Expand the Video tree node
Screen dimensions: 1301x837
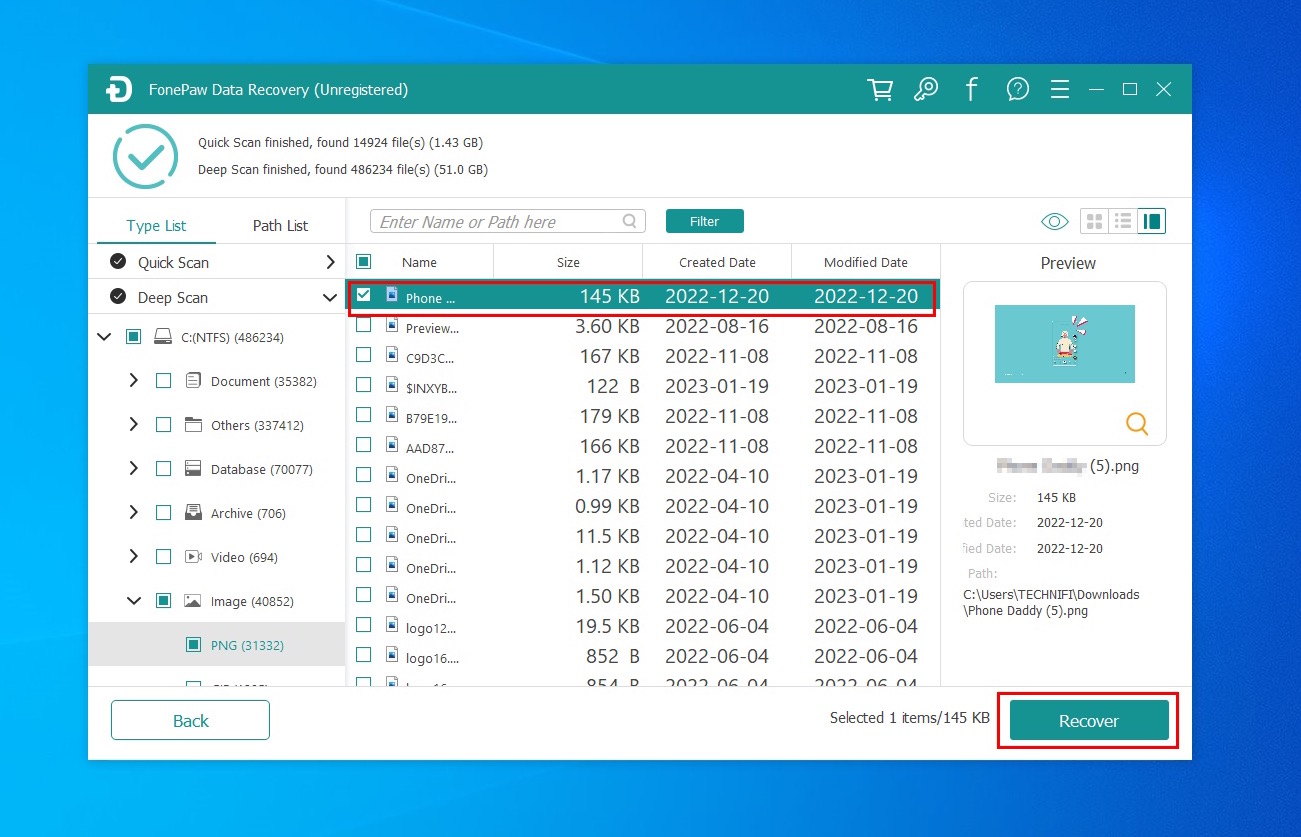coord(134,557)
